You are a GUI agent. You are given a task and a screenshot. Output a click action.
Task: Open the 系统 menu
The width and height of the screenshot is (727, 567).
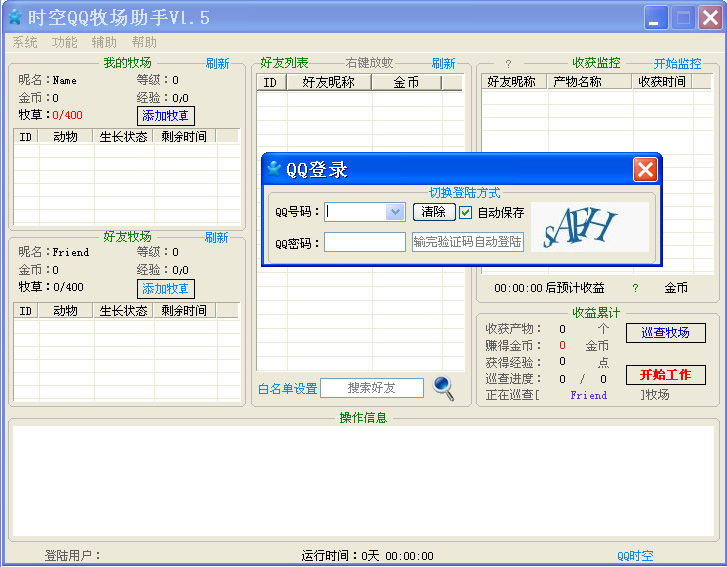click(x=25, y=42)
